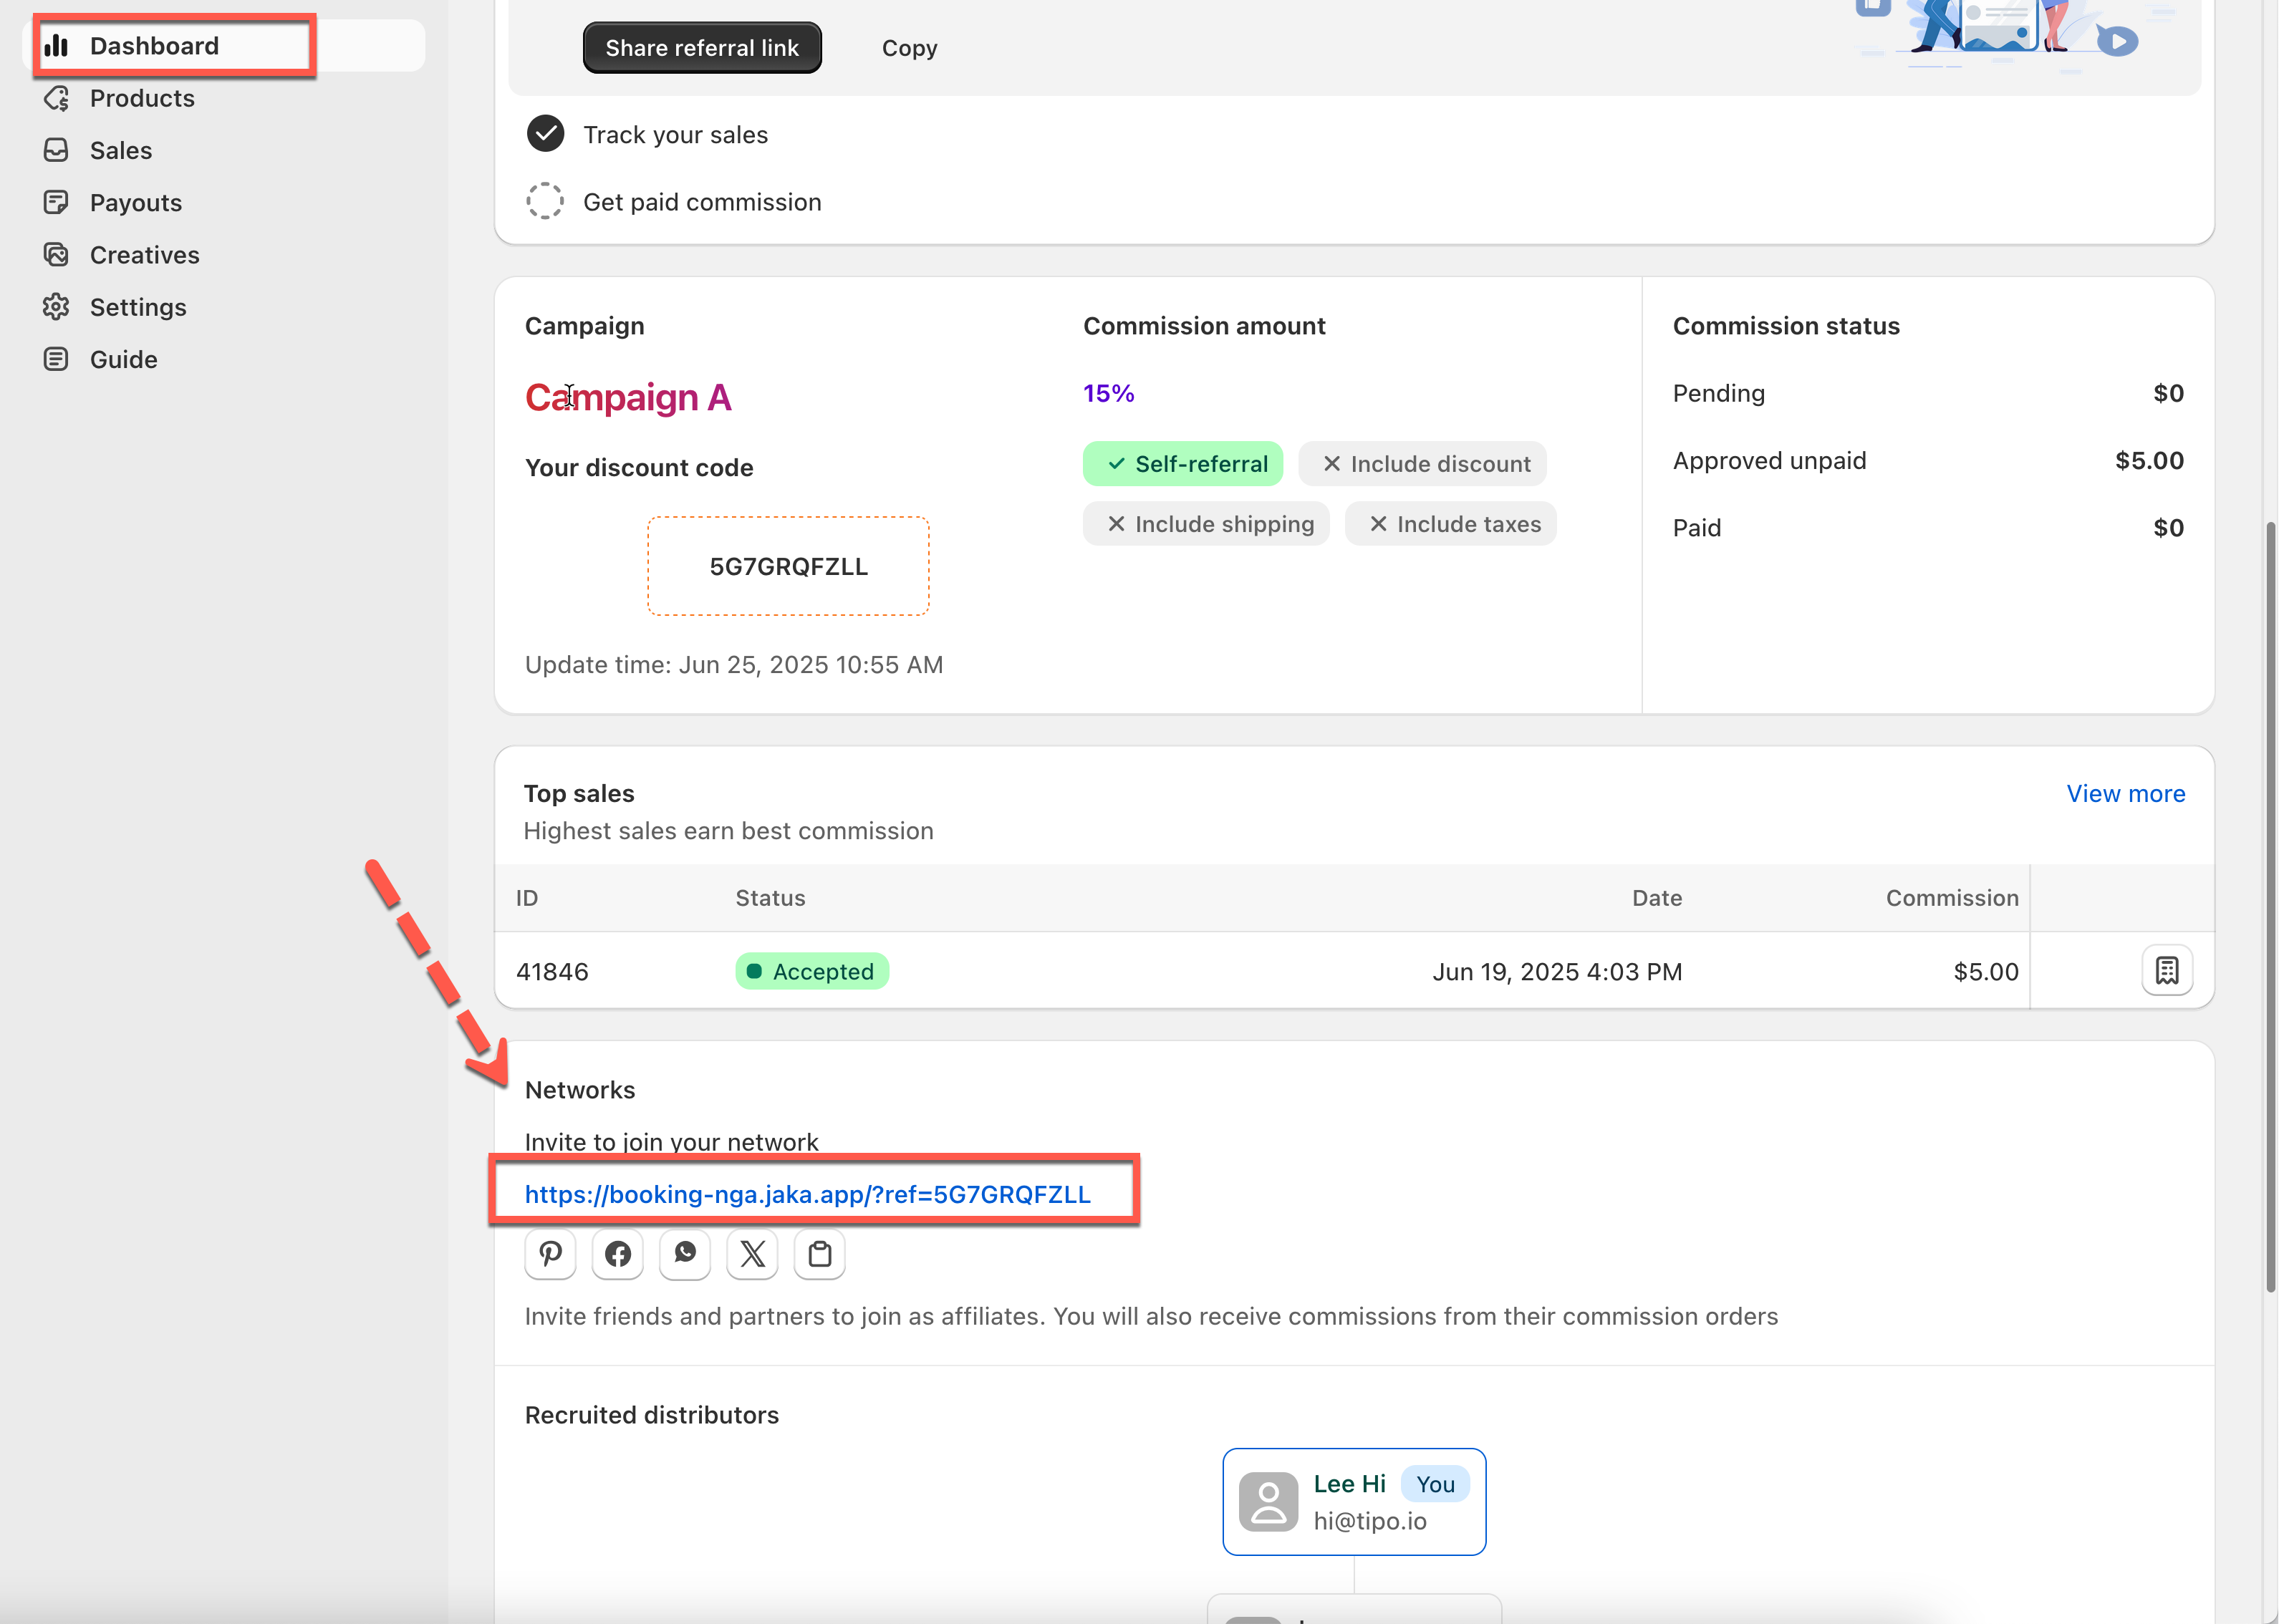
Task: Open the Products menu item
Action: click(142, 98)
